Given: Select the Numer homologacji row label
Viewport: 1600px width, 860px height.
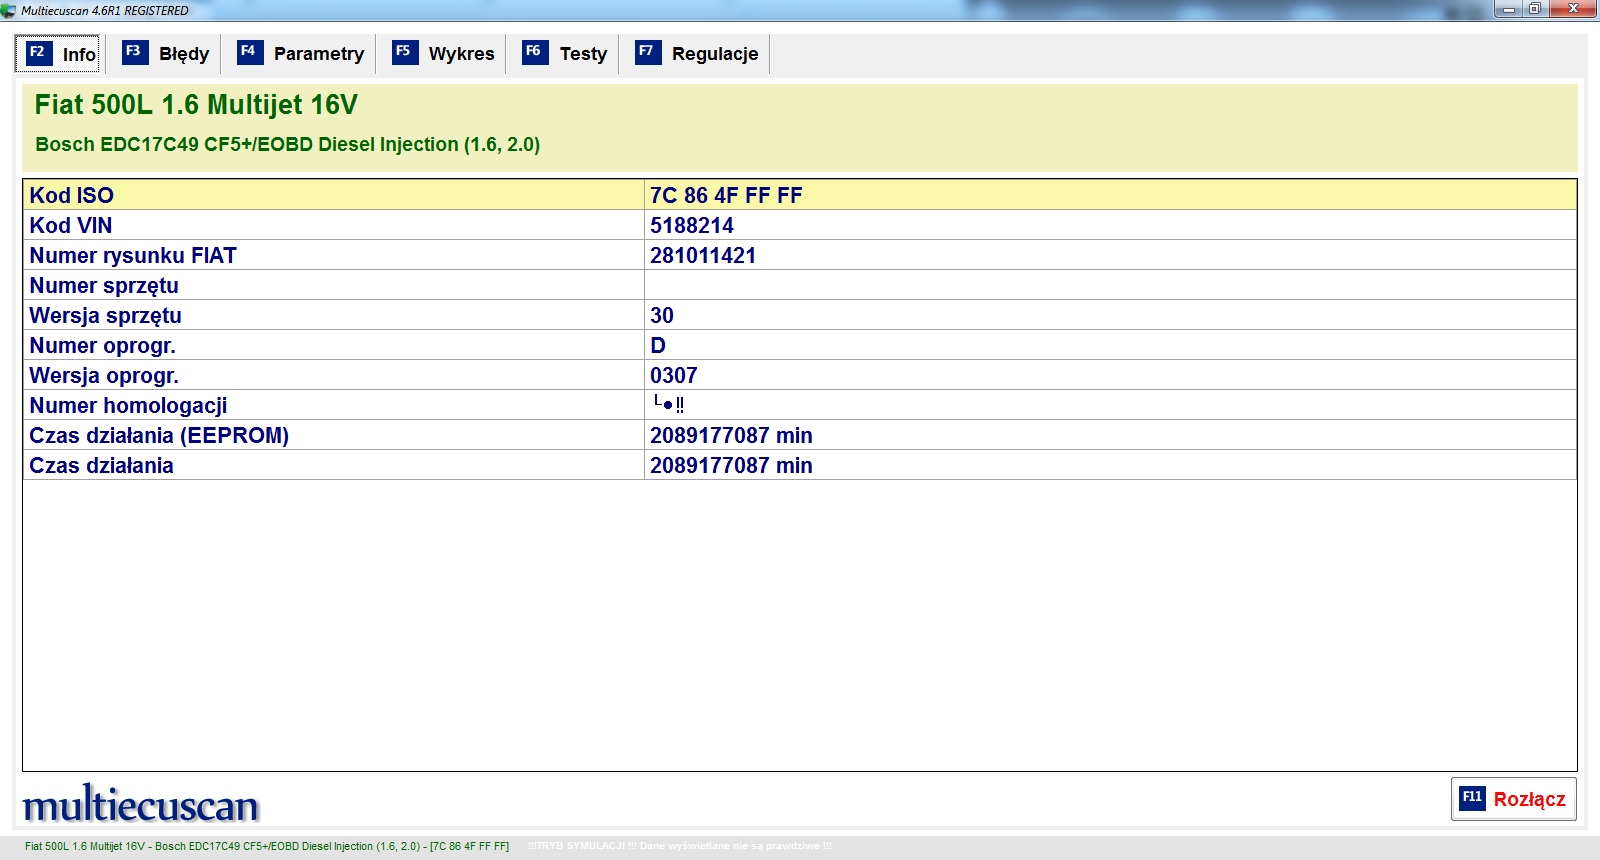Looking at the screenshot, I should pyautogui.click(x=128, y=405).
